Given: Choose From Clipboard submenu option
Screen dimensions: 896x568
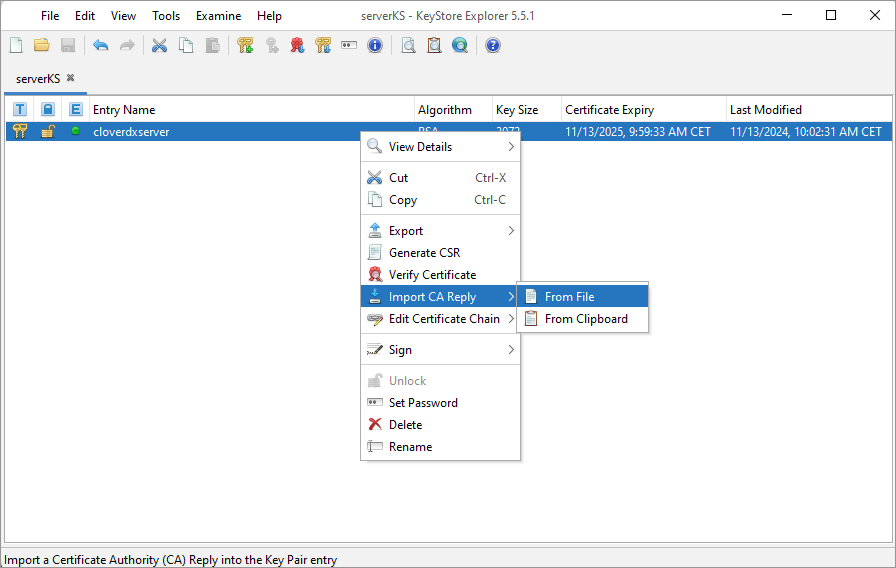Looking at the screenshot, I should coord(586,319).
